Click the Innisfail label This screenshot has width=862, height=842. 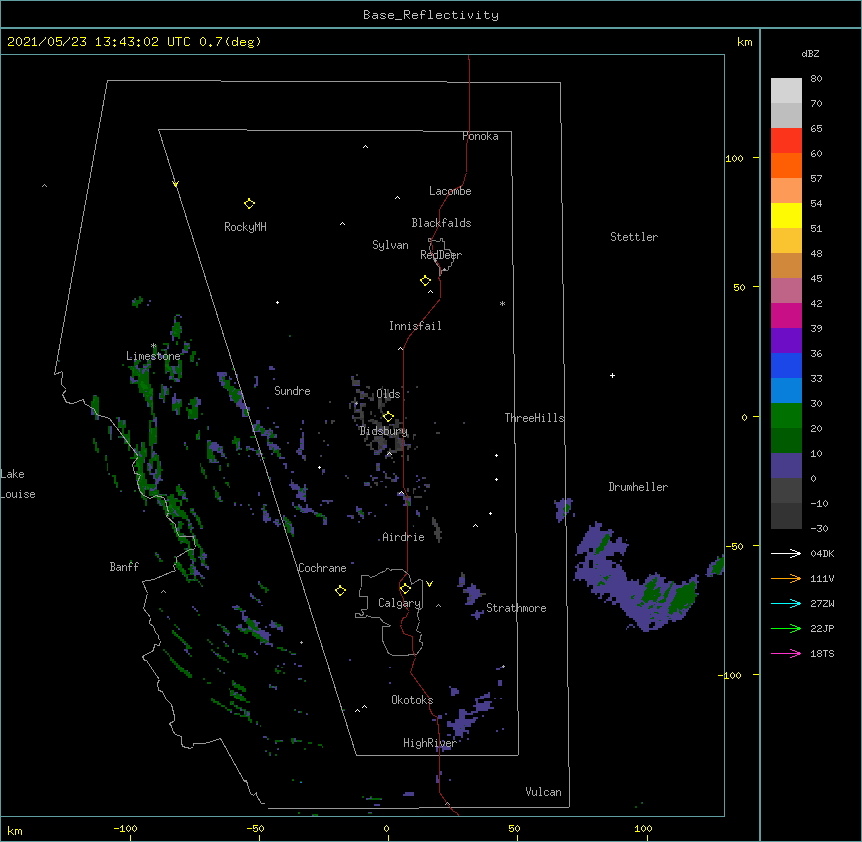point(415,326)
